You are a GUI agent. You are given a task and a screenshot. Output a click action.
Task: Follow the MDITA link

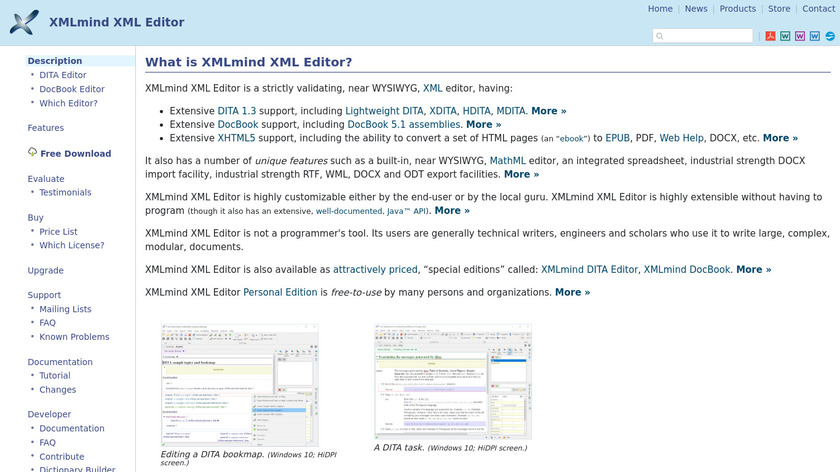click(x=511, y=111)
